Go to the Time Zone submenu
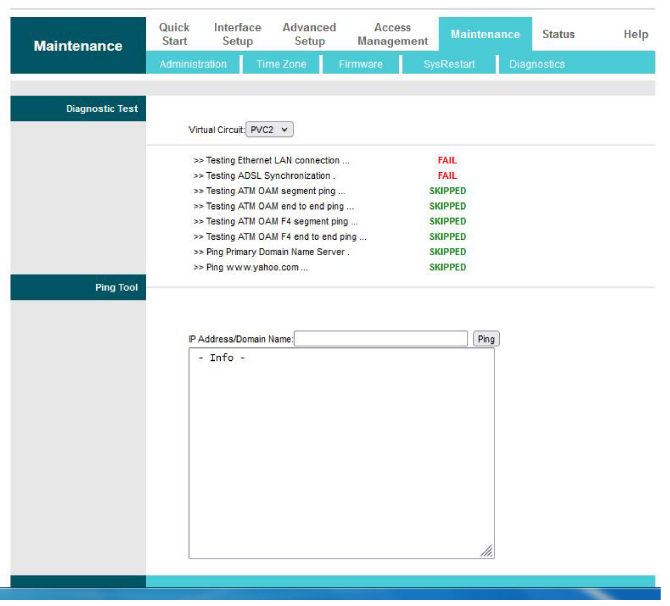Viewport: 670px width, 606px height. pos(281,64)
